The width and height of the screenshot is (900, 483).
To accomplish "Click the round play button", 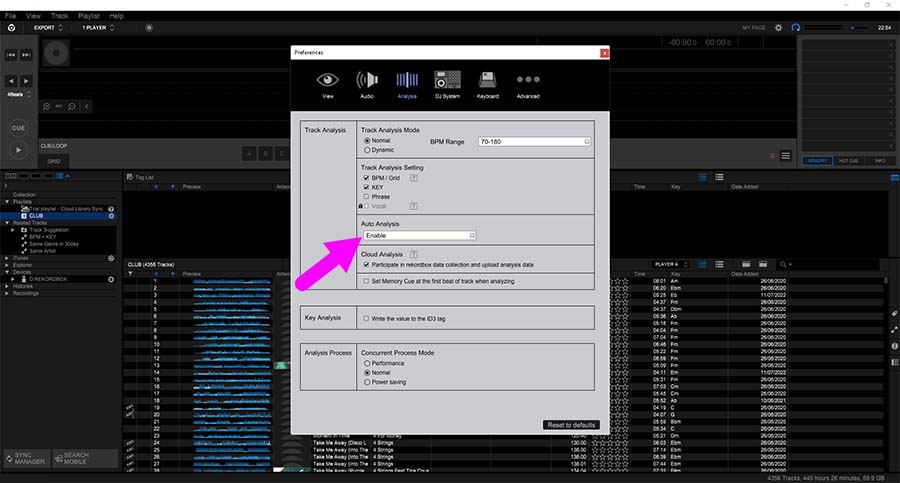I will point(18,150).
